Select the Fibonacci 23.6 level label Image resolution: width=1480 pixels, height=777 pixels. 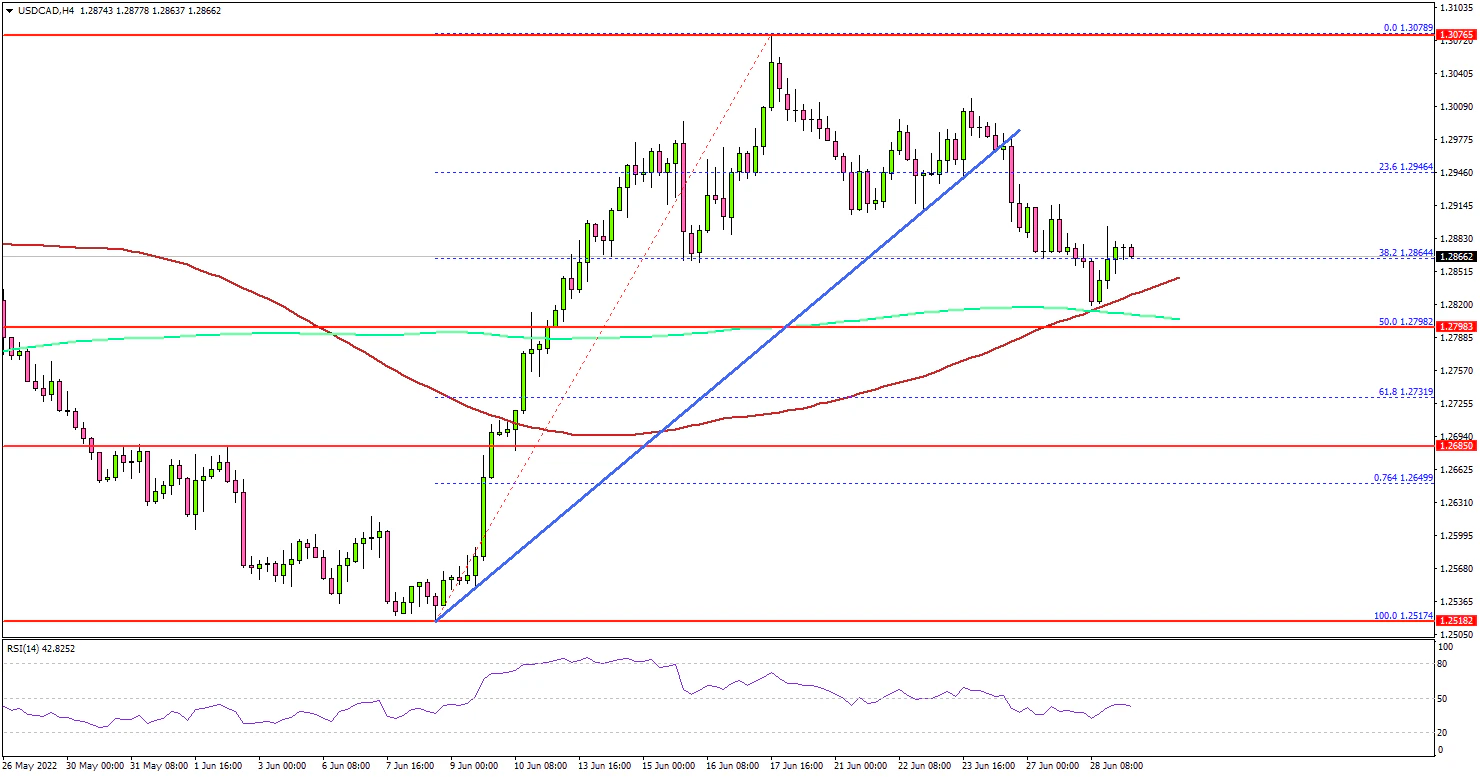(1407, 166)
